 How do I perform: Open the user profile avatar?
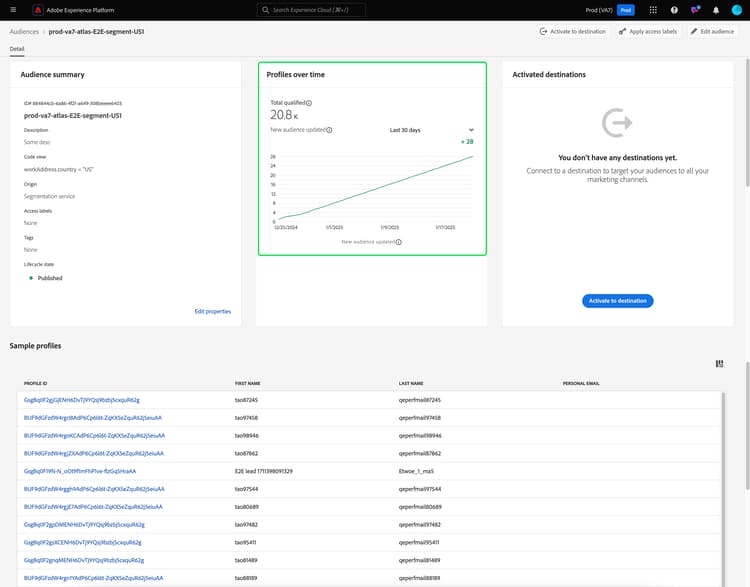point(737,10)
